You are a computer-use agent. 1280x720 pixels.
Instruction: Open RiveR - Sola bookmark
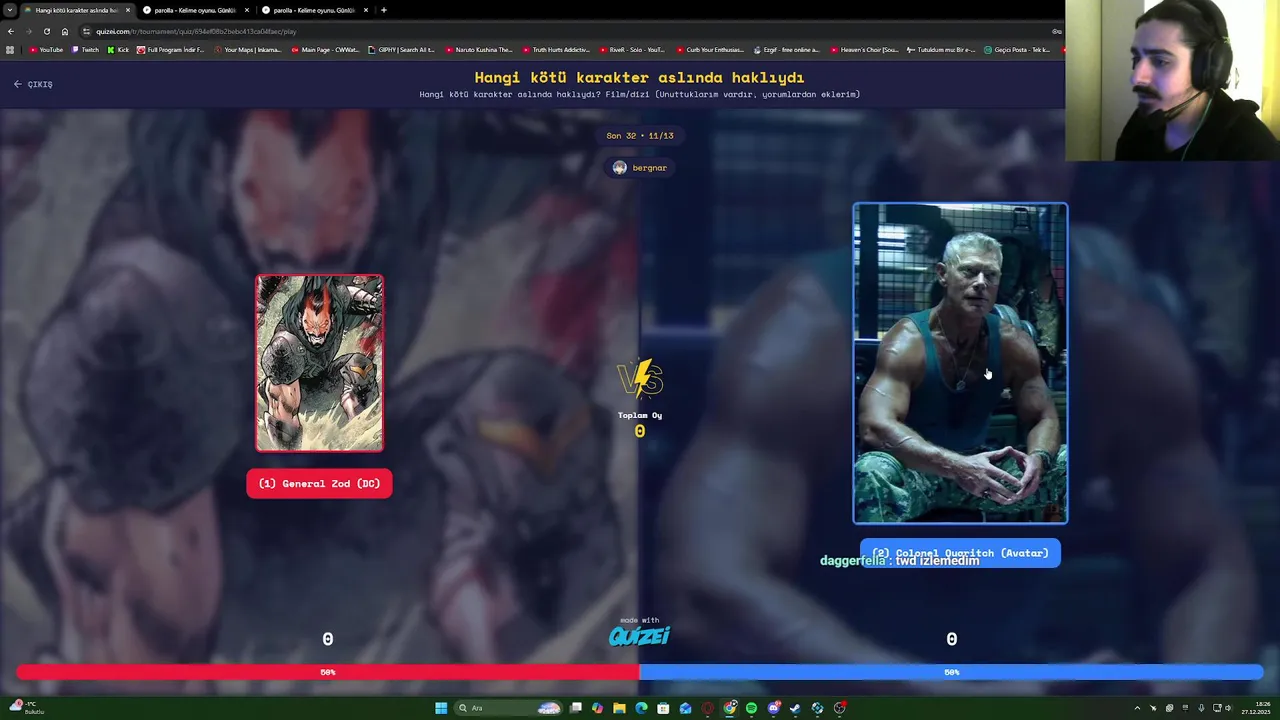(633, 49)
